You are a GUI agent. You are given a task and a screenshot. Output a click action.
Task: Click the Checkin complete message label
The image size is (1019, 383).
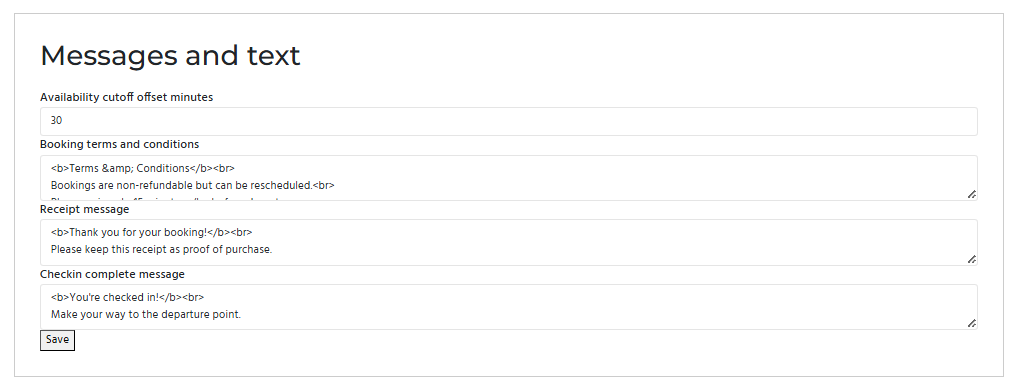click(x=112, y=274)
